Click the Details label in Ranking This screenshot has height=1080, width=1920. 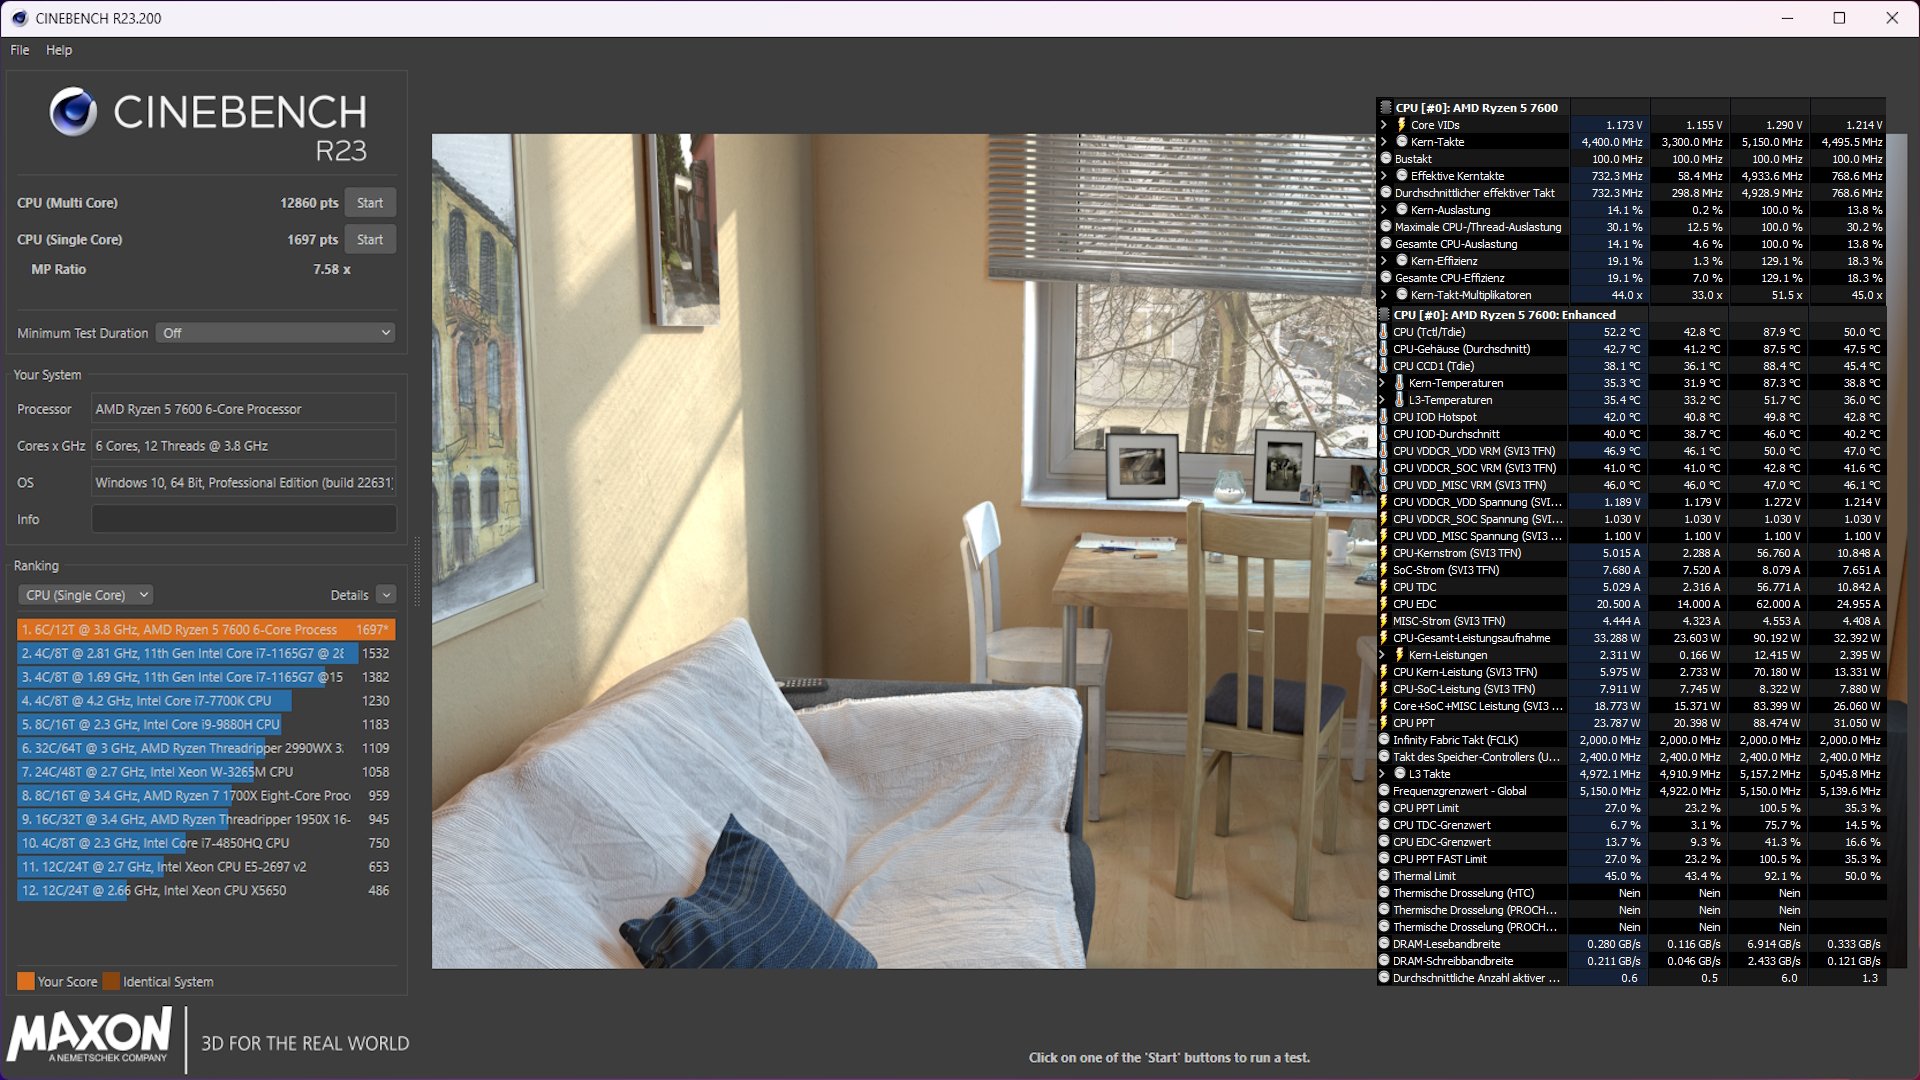click(350, 595)
